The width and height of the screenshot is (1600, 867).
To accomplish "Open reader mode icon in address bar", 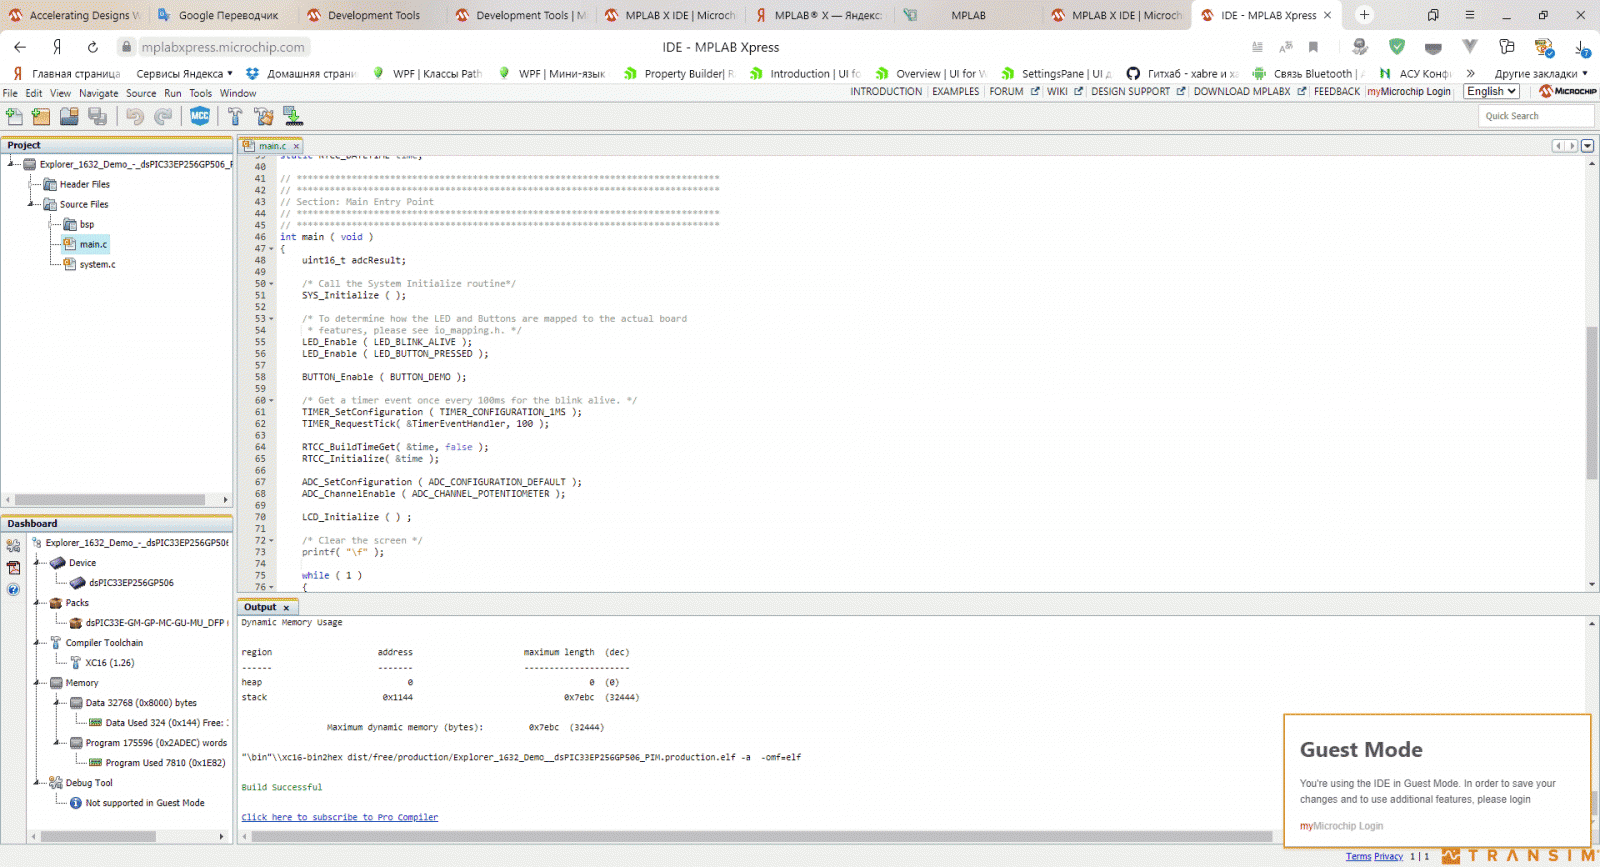I will 1258,47.
